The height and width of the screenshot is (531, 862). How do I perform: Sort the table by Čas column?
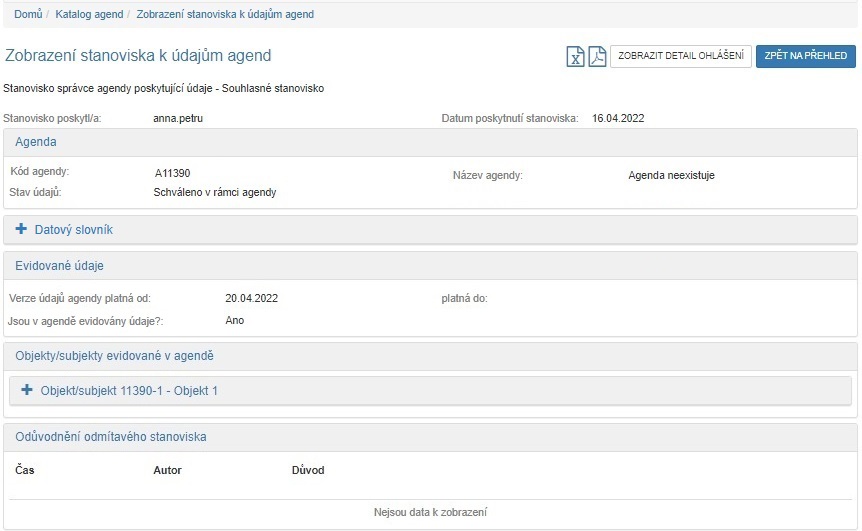[x=25, y=470]
